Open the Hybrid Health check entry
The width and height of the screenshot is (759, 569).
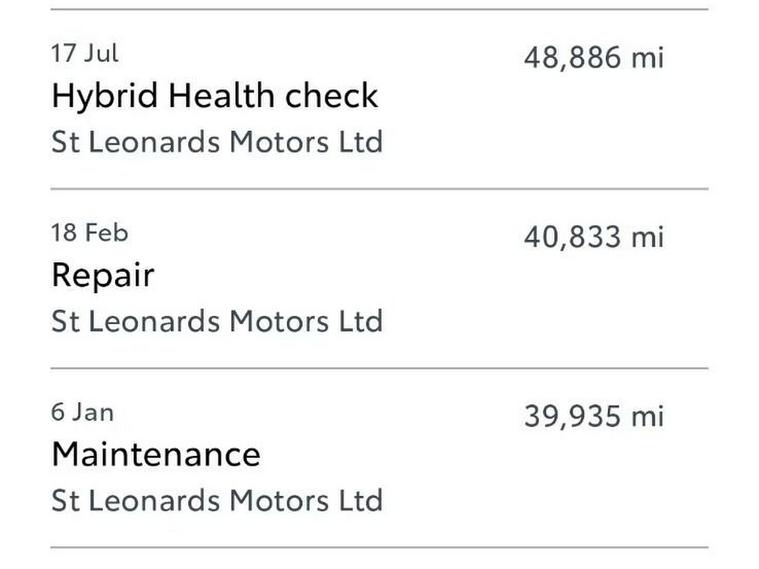[380, 99]
